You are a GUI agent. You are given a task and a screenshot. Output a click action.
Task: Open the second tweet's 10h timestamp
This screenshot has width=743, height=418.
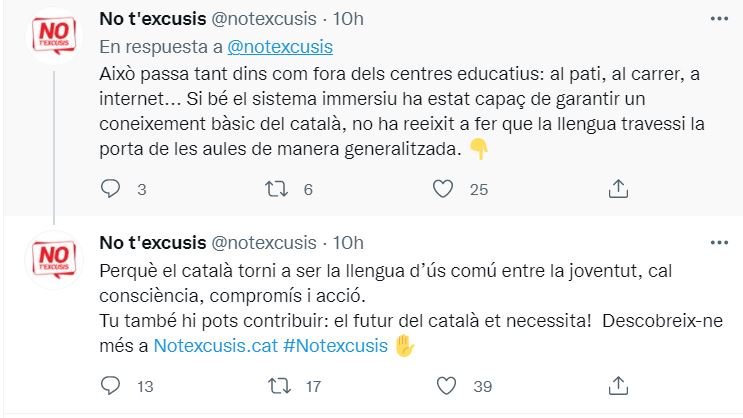[x=349, y=242]
